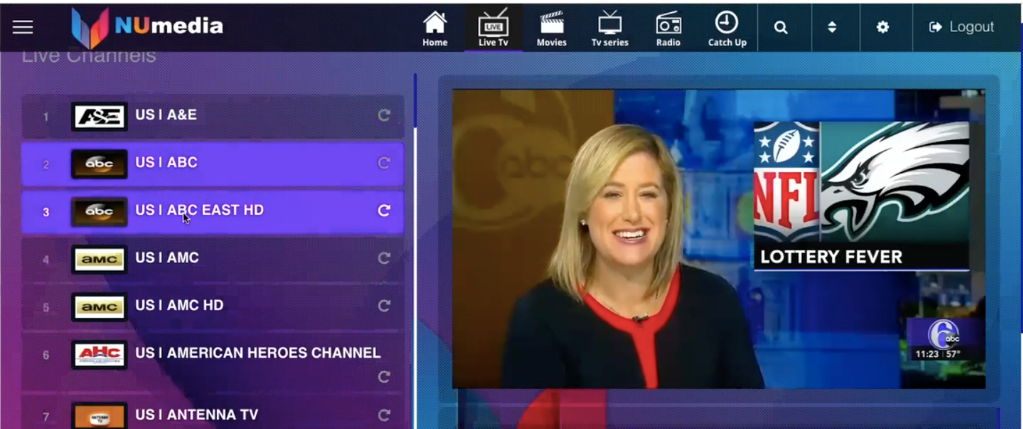Open the Movies section
1023x429 pixels.
point(551,29)
